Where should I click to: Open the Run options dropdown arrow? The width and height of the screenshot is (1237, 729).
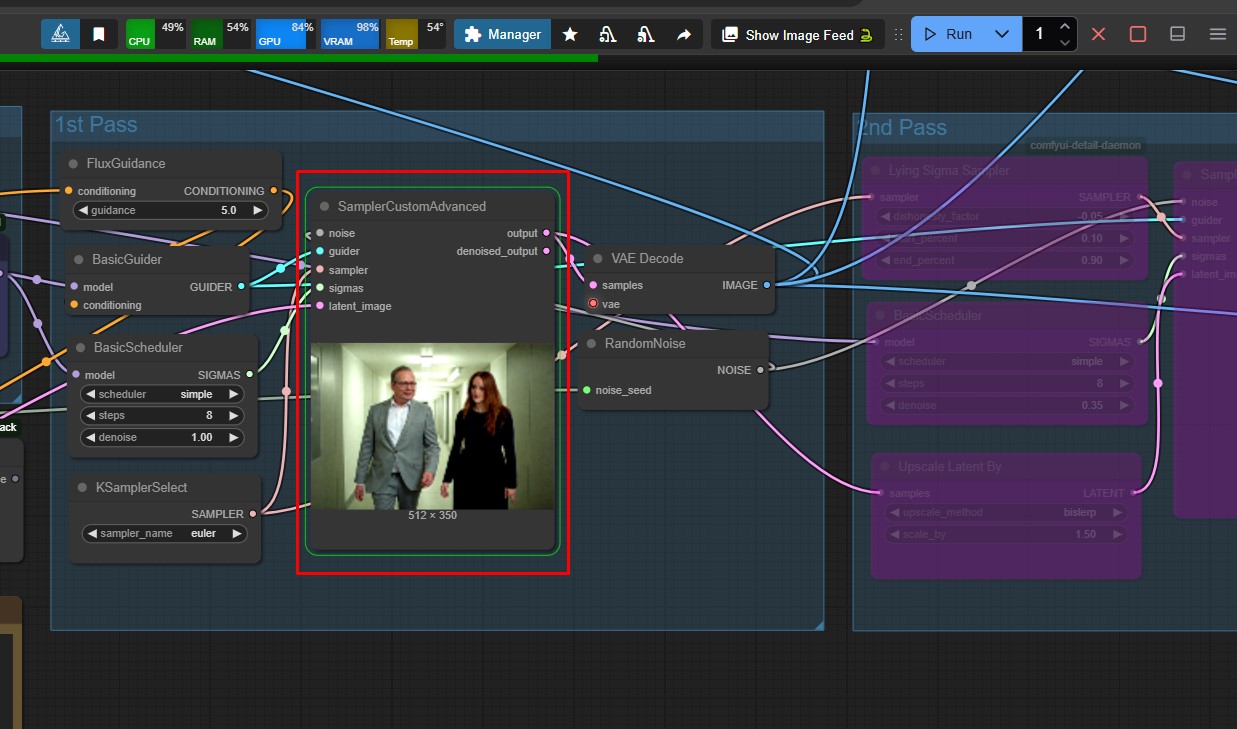[1002, 34]
